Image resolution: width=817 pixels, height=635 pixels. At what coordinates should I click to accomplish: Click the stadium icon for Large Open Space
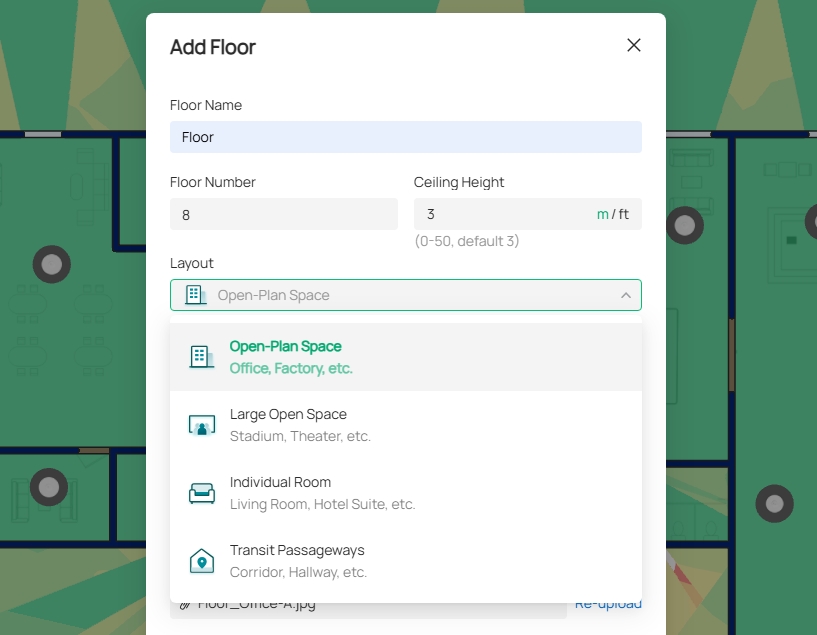coord(202,425)
